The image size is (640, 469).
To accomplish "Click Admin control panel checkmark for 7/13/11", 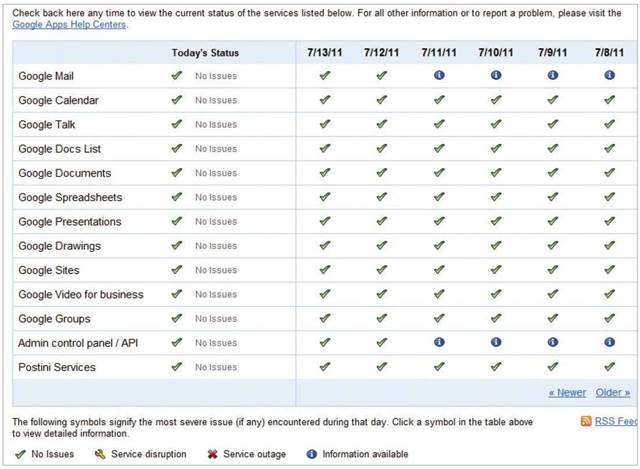I will 325,342.
